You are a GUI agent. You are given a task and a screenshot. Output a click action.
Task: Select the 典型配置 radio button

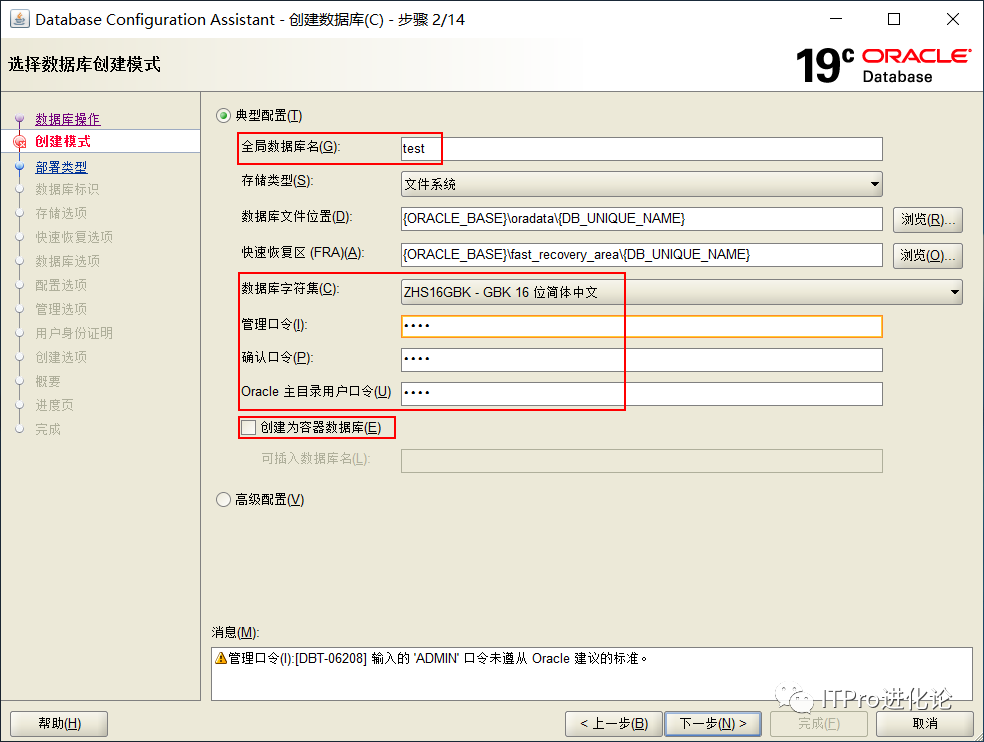pos(223,116)
